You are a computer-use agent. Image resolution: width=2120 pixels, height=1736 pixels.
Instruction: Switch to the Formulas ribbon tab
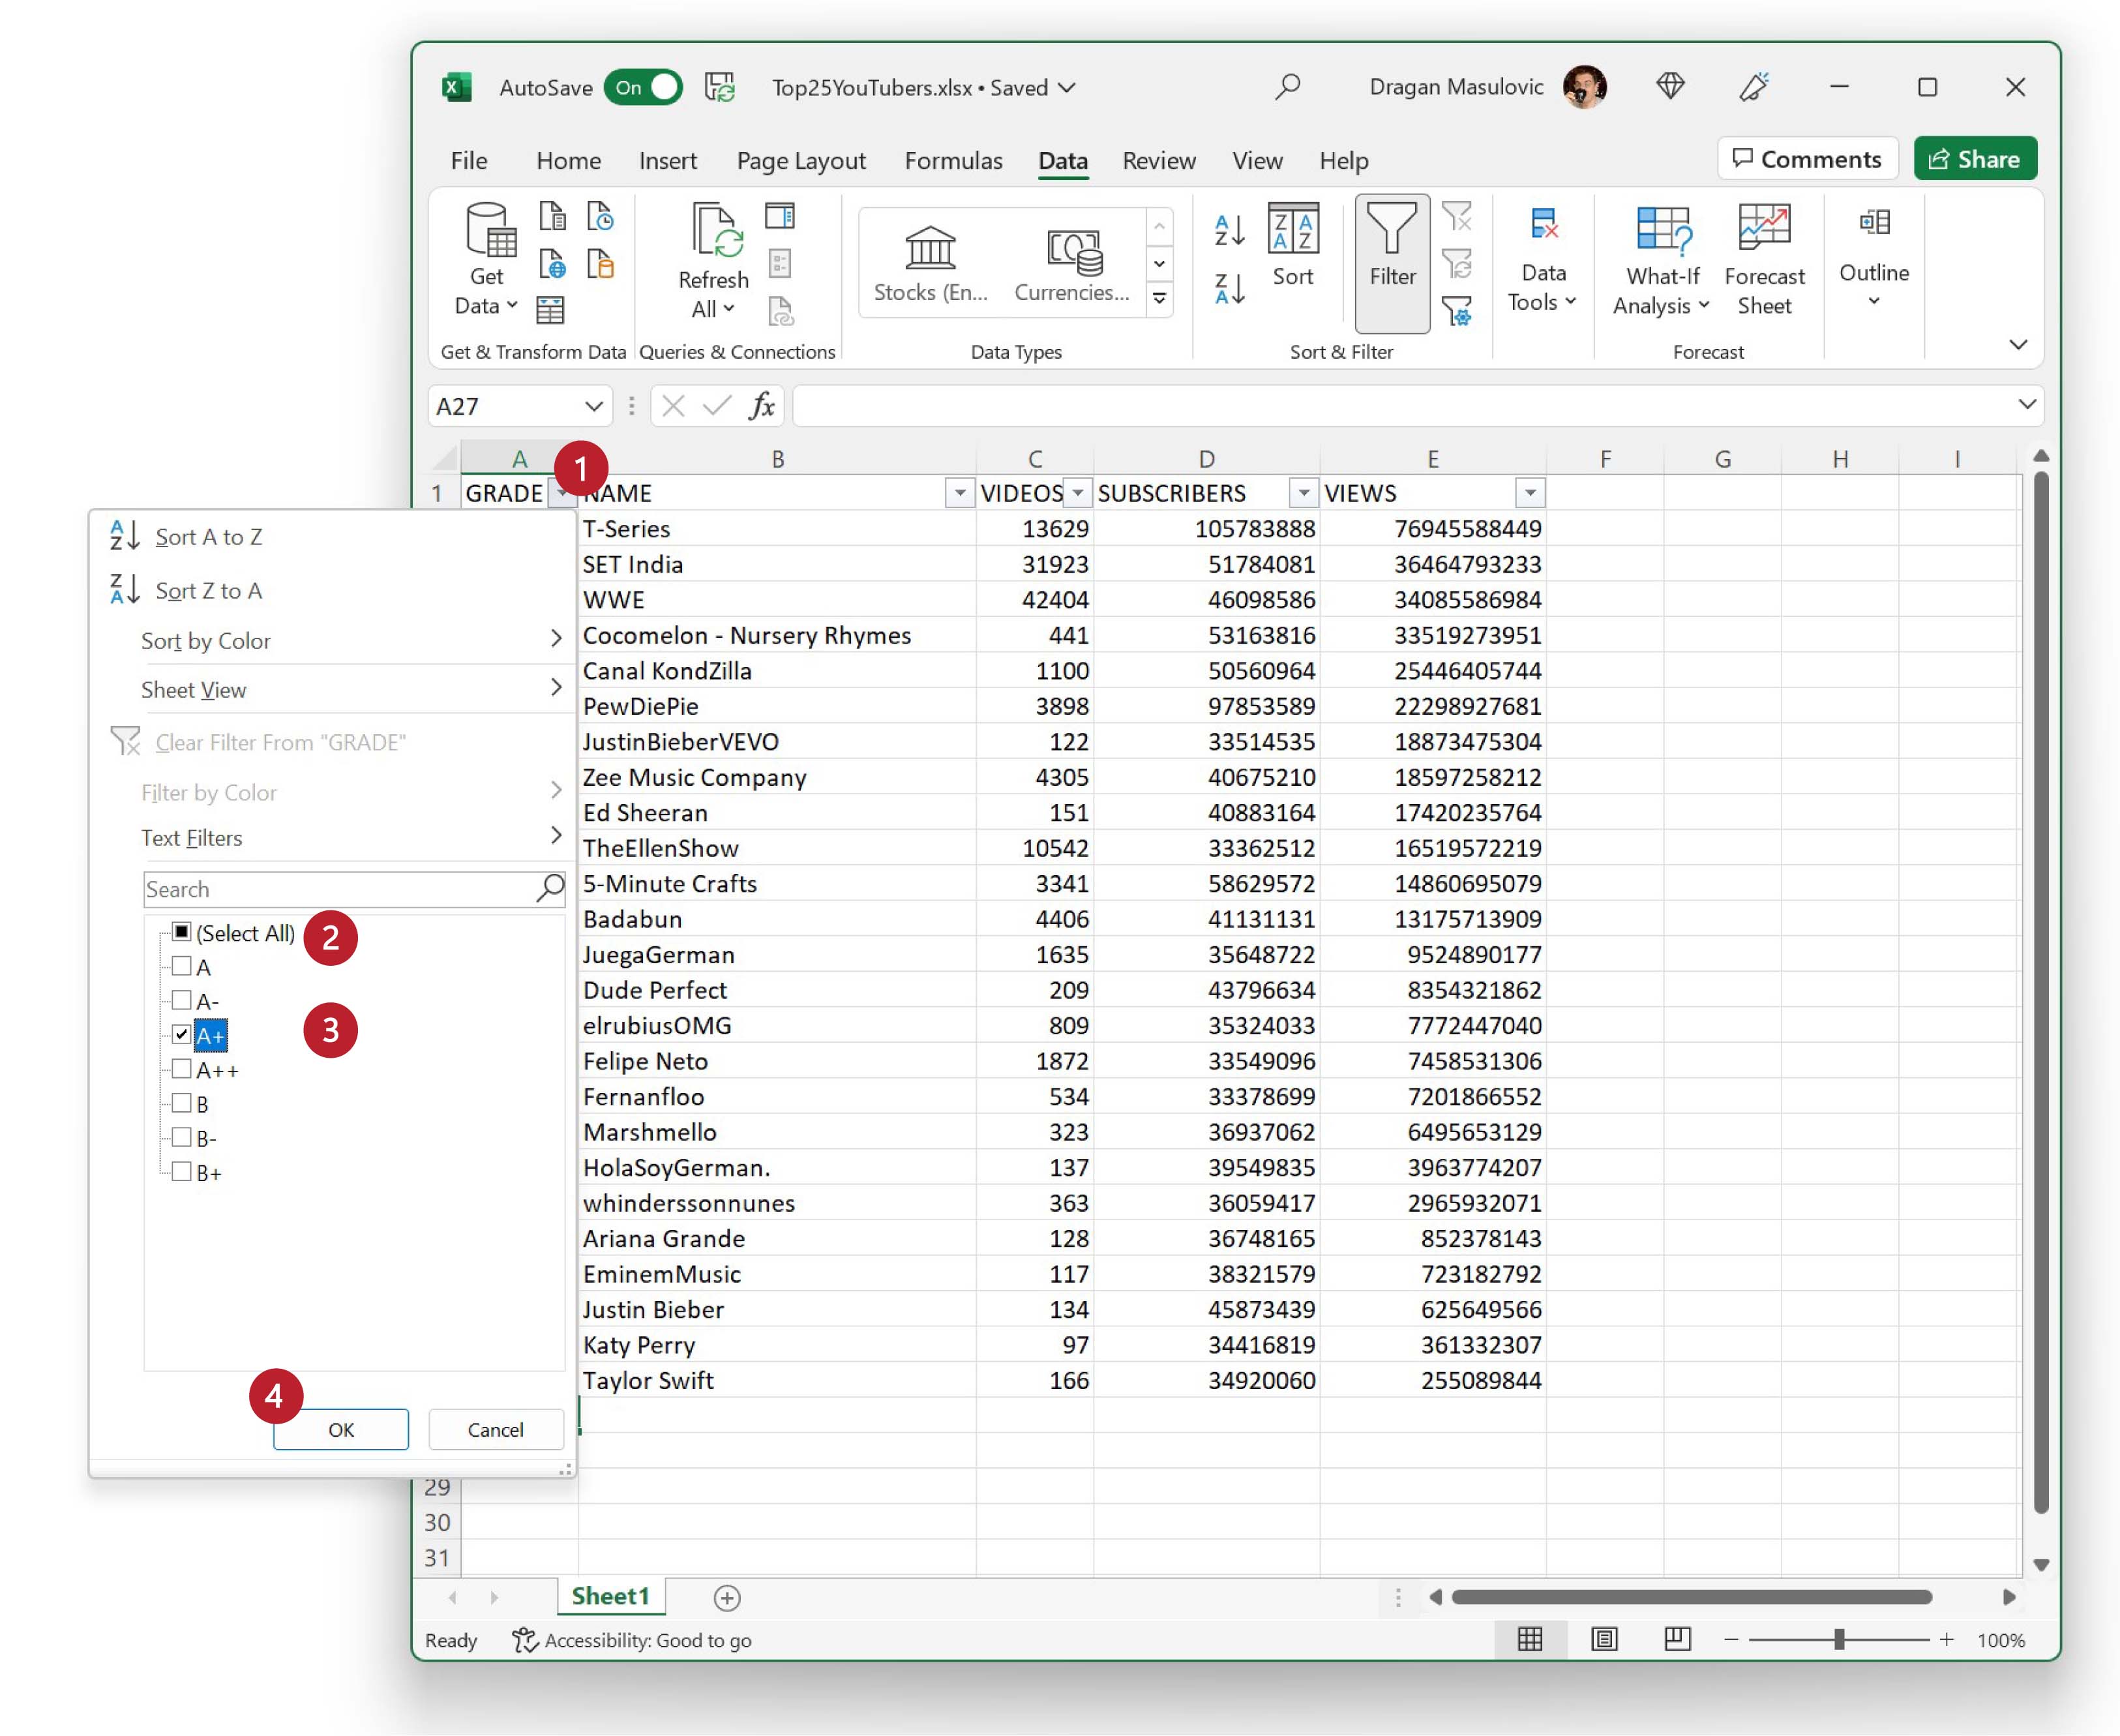pyautogui.click(x=952, y=161)
